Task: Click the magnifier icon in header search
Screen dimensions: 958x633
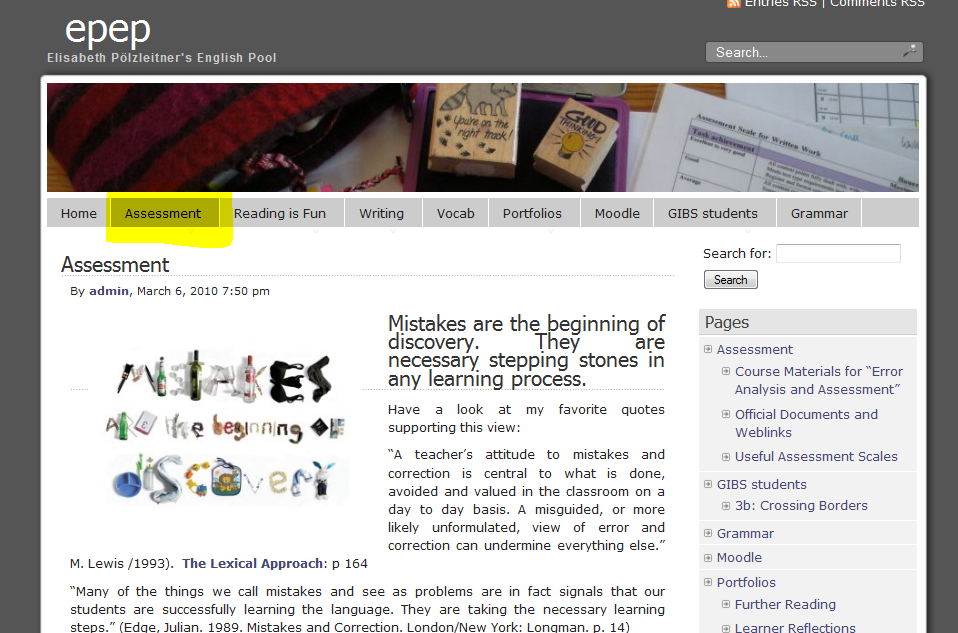Action: (910, 51)
